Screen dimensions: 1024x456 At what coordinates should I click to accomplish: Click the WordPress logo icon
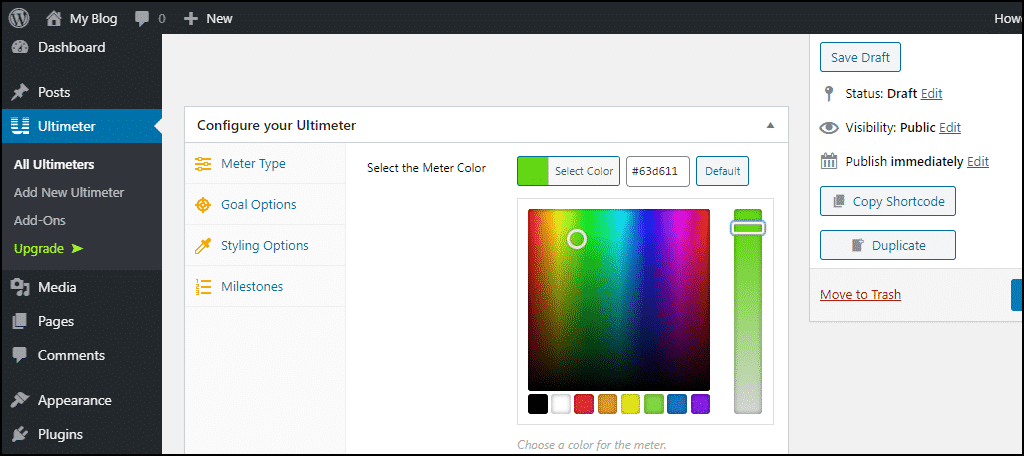(x=19, y=18)
